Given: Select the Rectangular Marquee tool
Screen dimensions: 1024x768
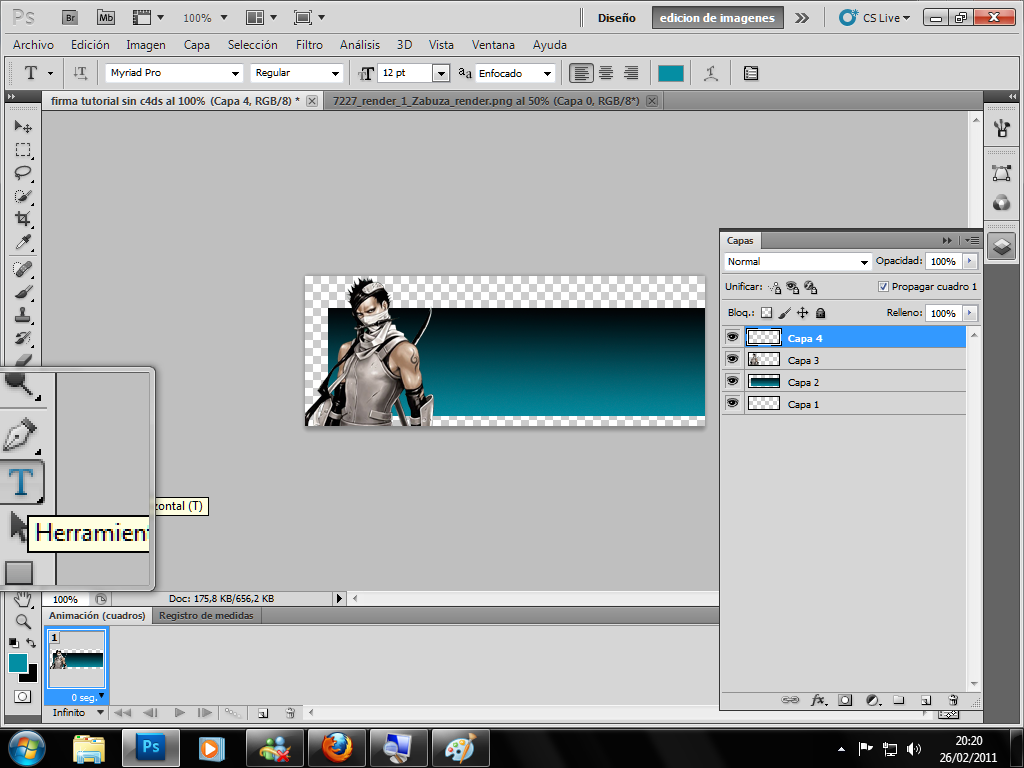Looking at the screenshot, I should pos(23,150).
